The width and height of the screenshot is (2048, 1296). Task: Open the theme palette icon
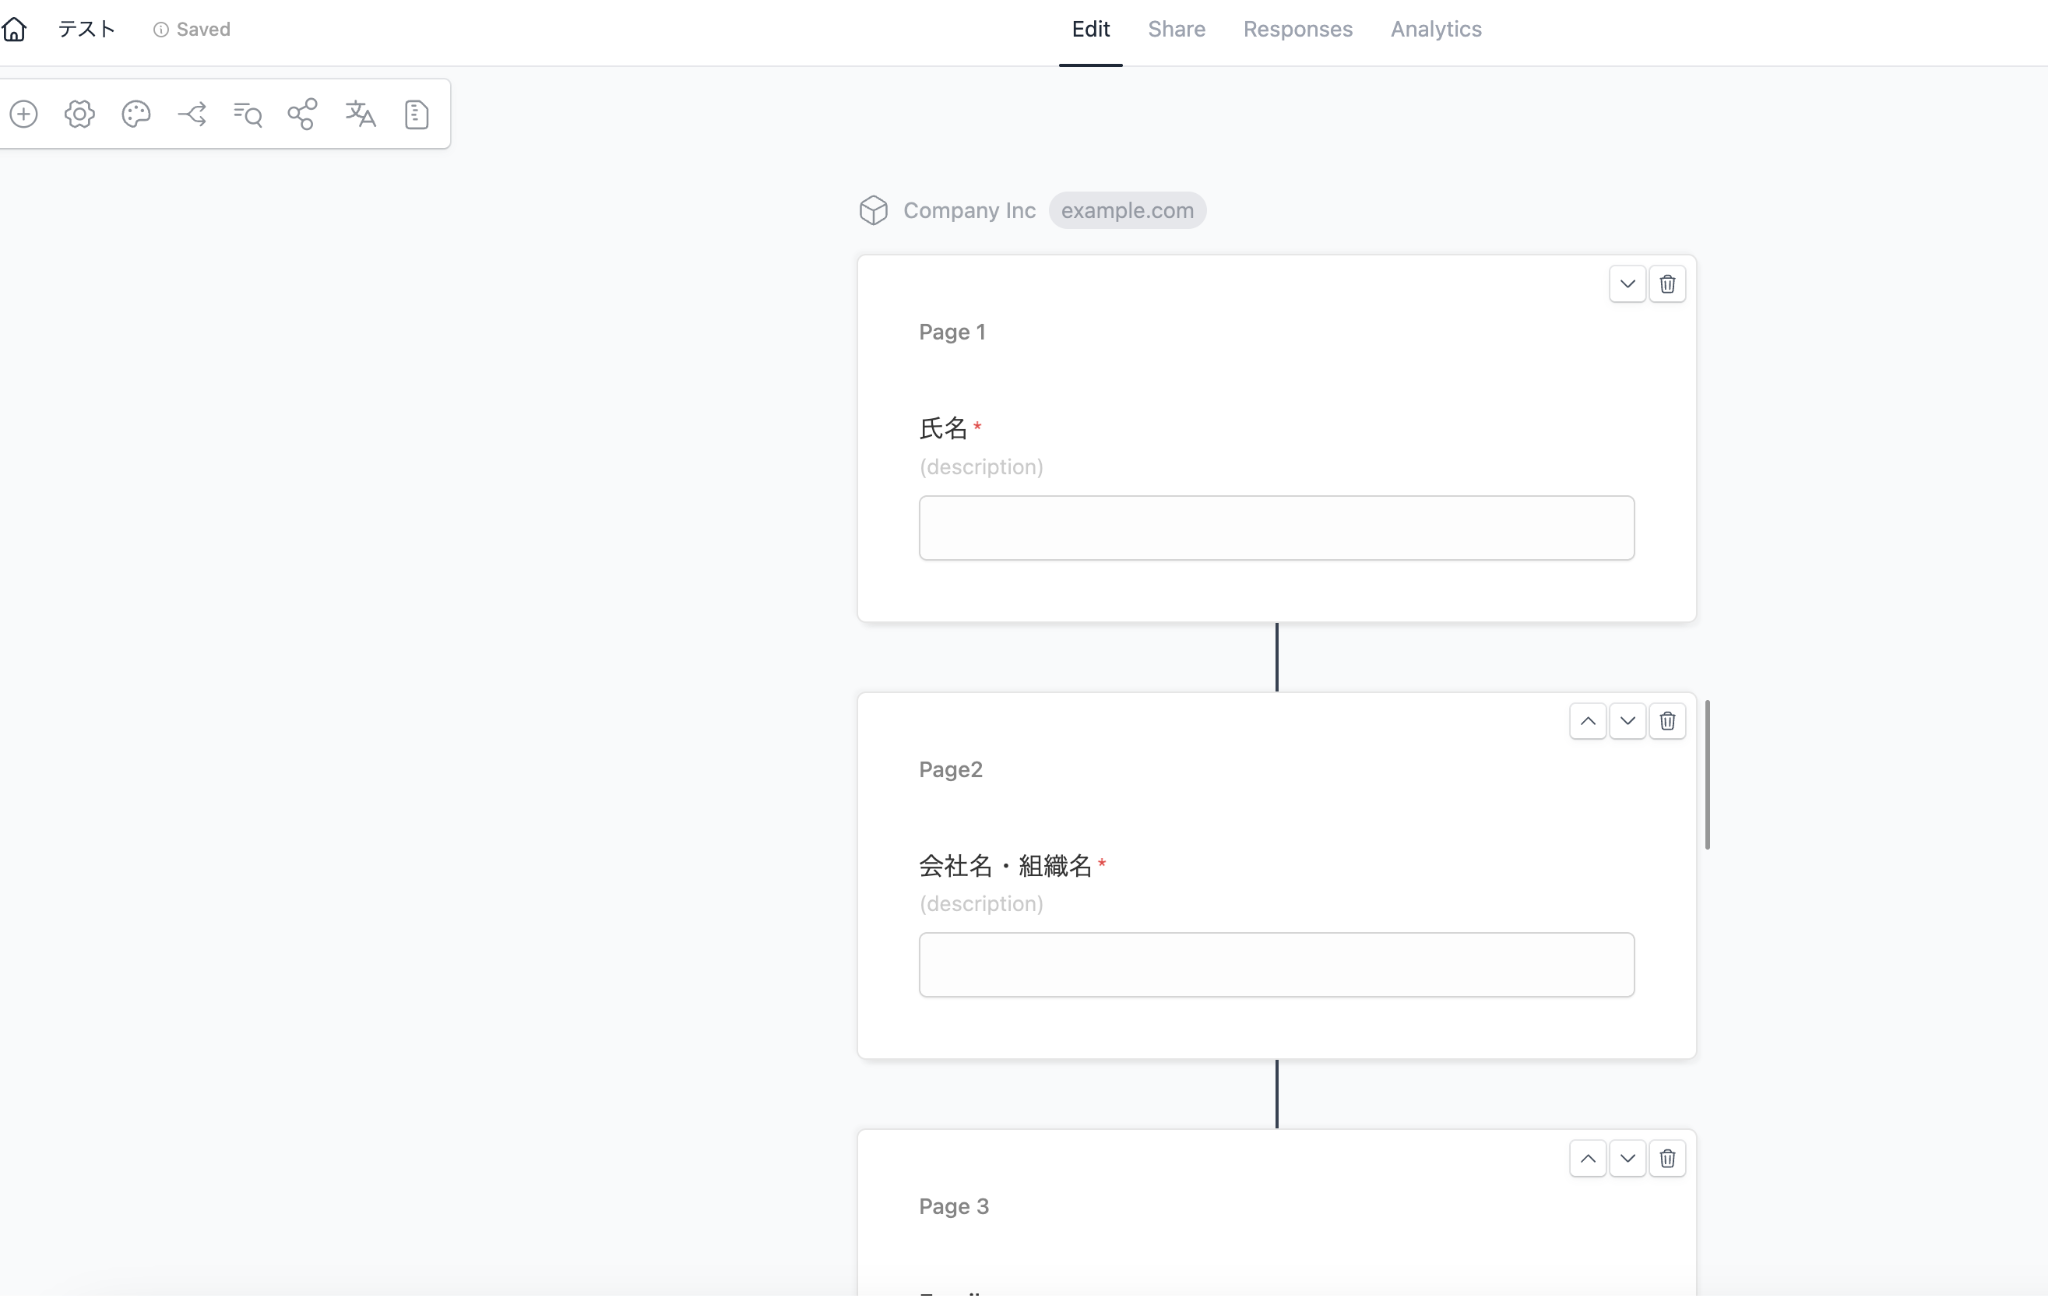pyautogui.click(x=136, y=114)
